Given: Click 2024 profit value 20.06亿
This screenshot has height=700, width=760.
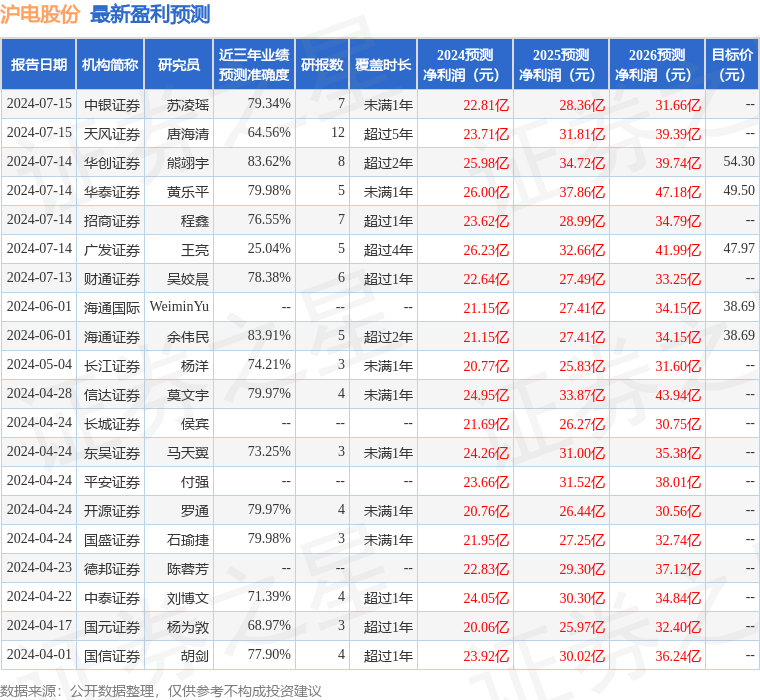Looking at the screenshot, I should coord(486,627).
